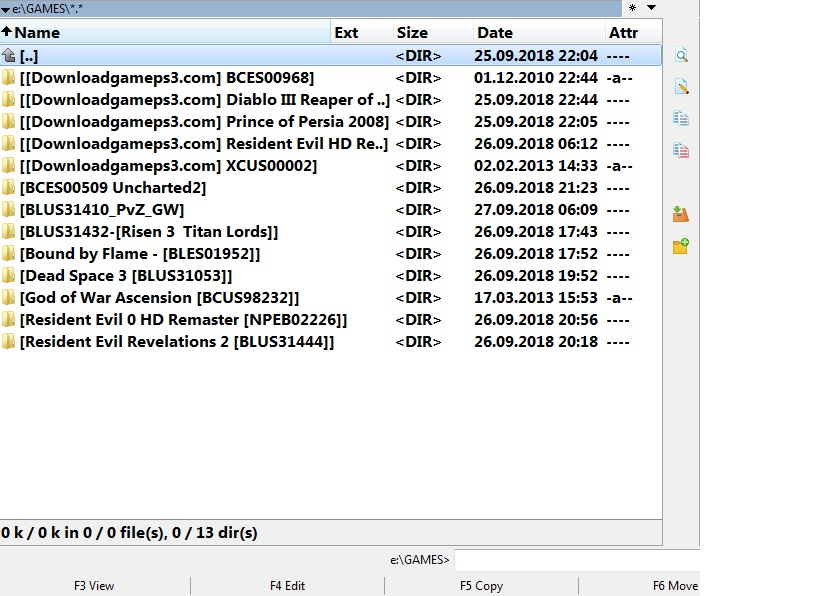Click the folder icon of BCES00968
This screenshot has height=596, width=819.
click(x=8, y=78)
